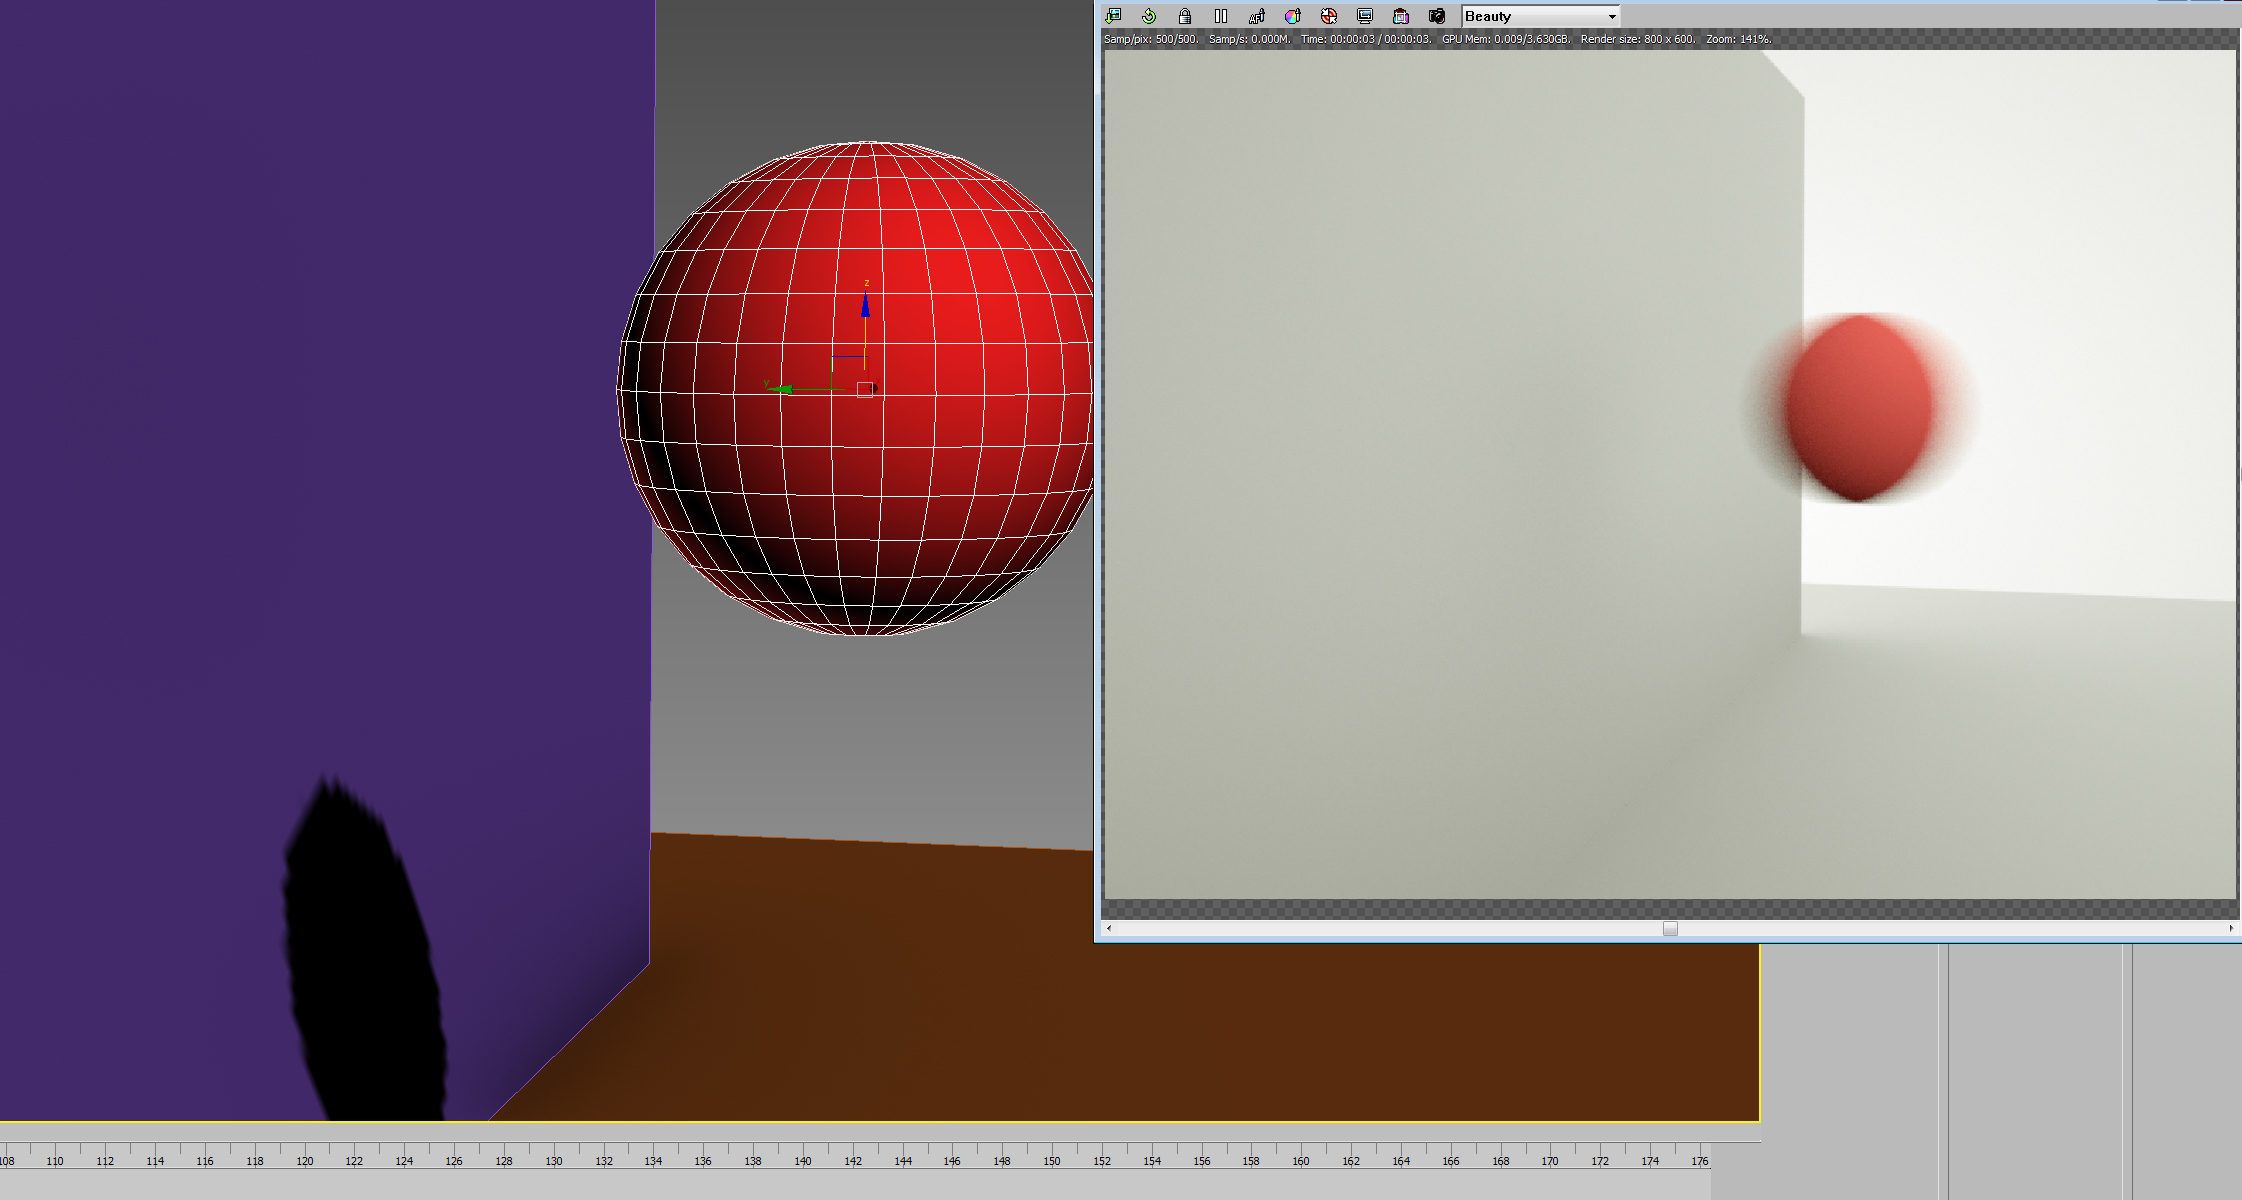Screen dimensions: 2242x1200
Task: Select the material color picker tool
Action: 1293,16
